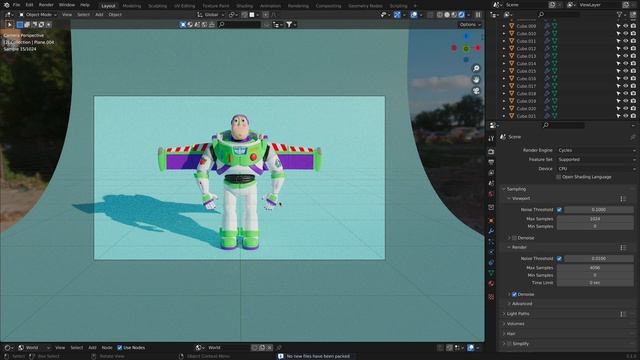Switch to the Layout workspace tab
Screen dimensions: 640x360
pyautogui.click(x=108, y=6)
